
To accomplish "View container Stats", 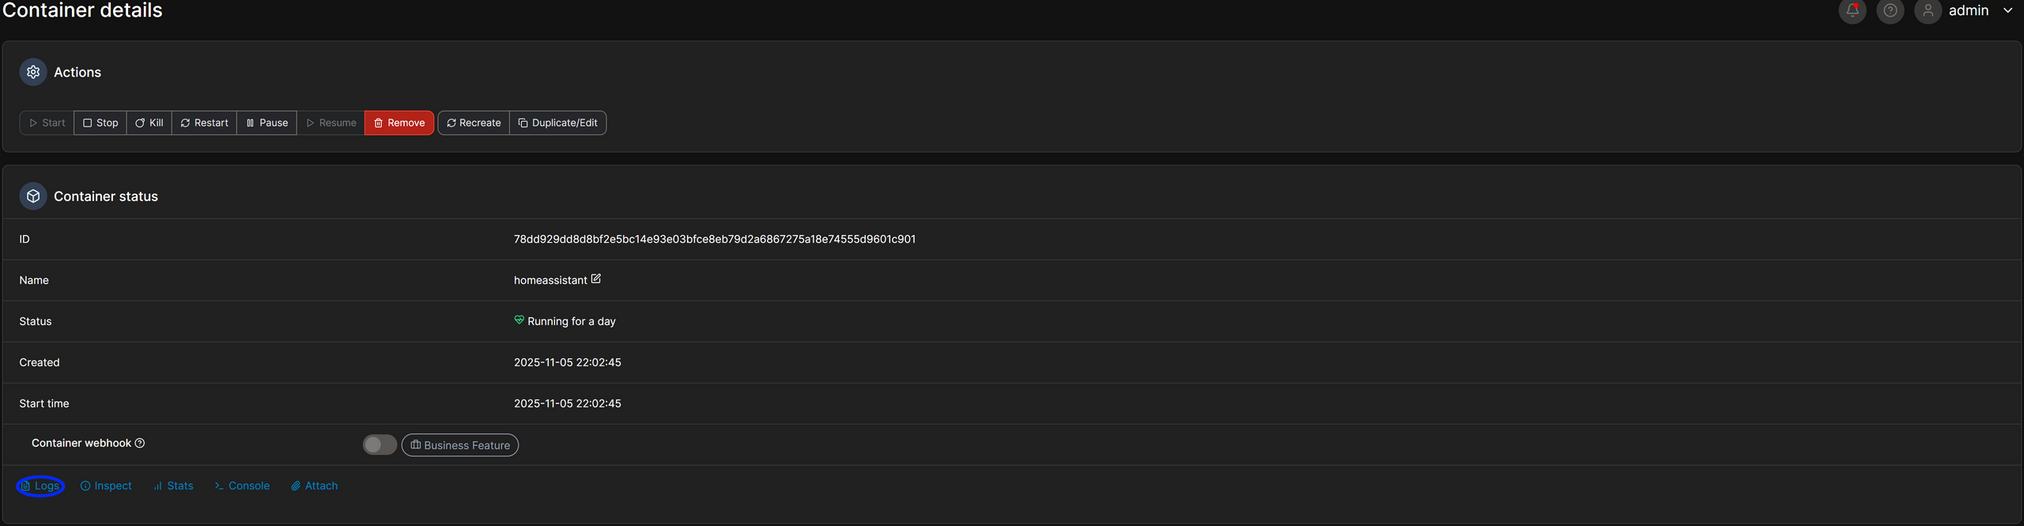I will point(174,486).
